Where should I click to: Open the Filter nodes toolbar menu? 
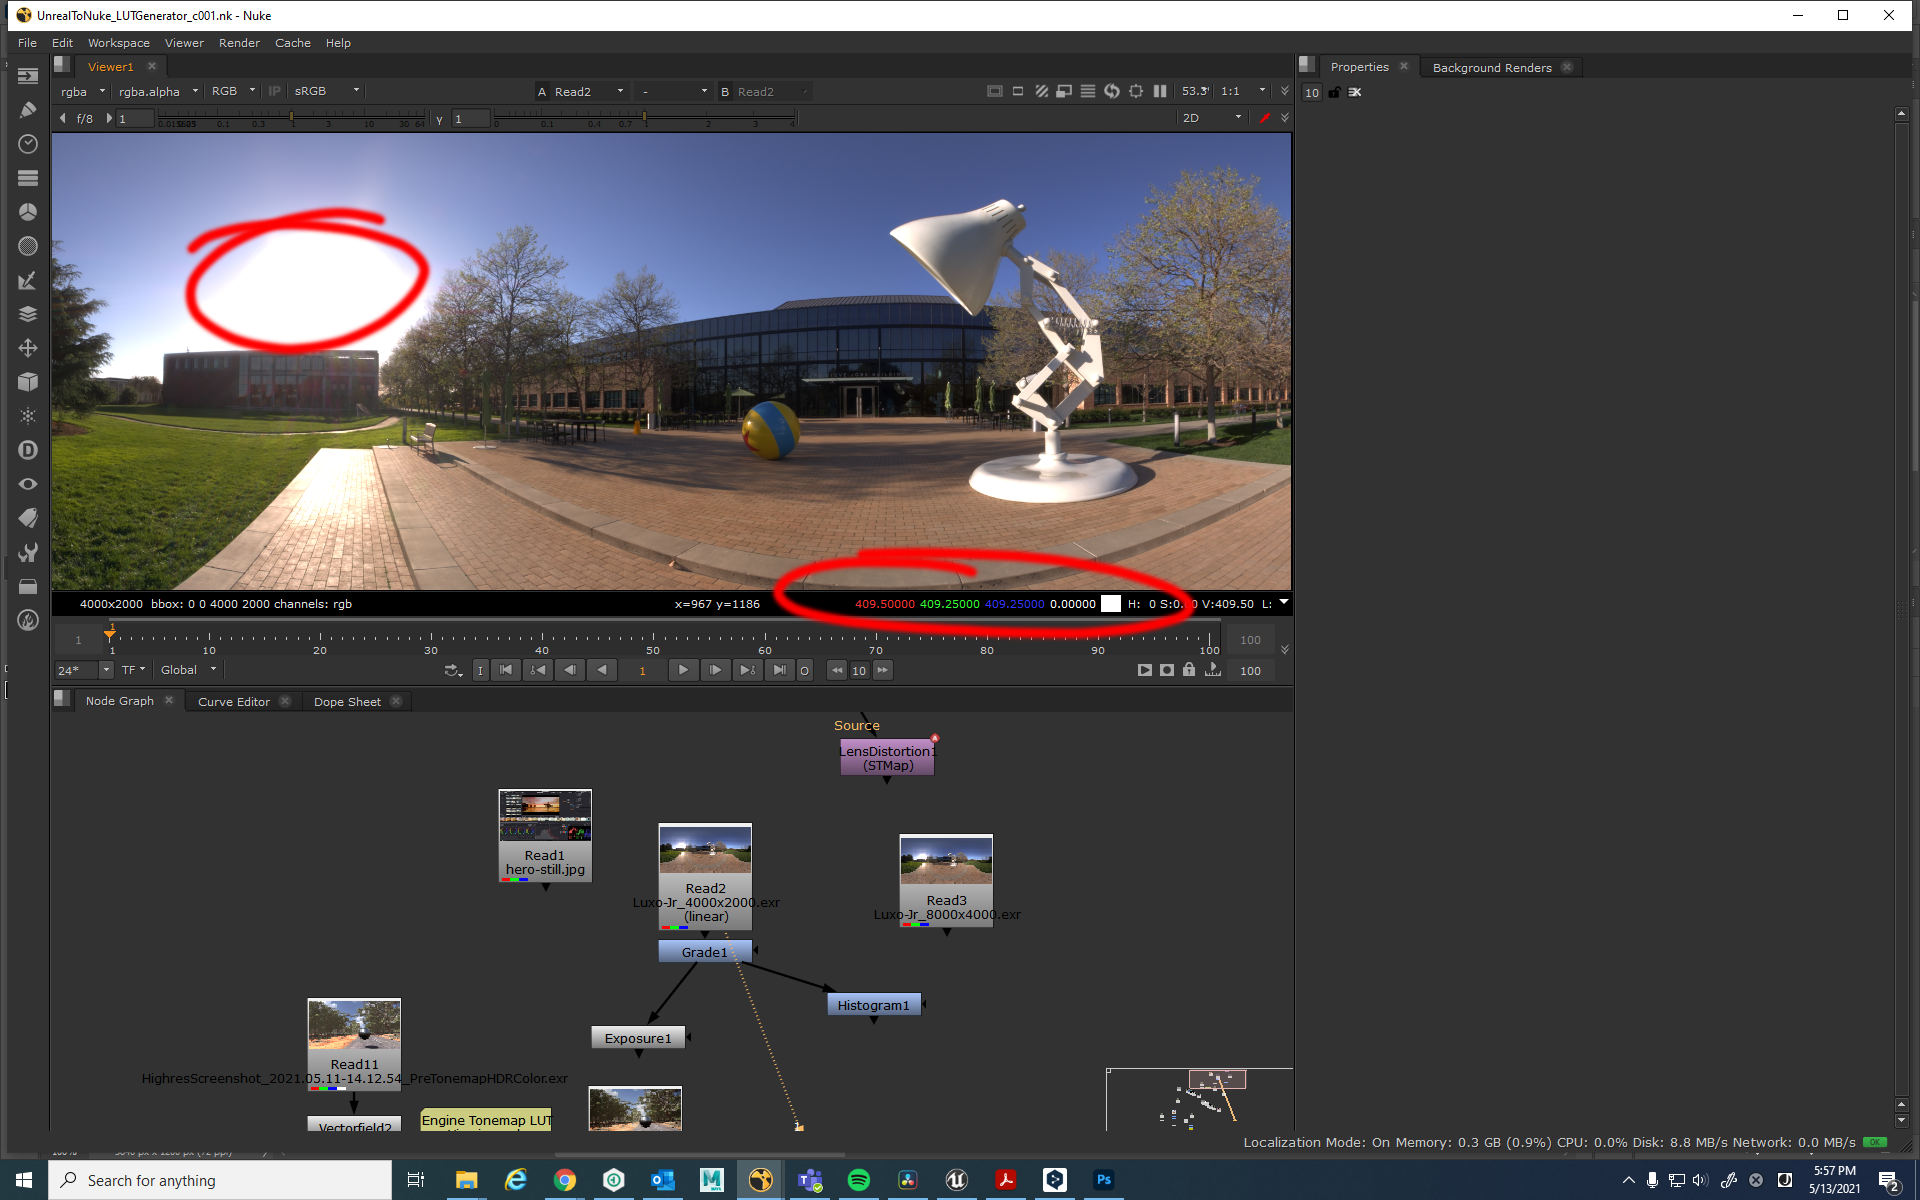click(28, 246)
